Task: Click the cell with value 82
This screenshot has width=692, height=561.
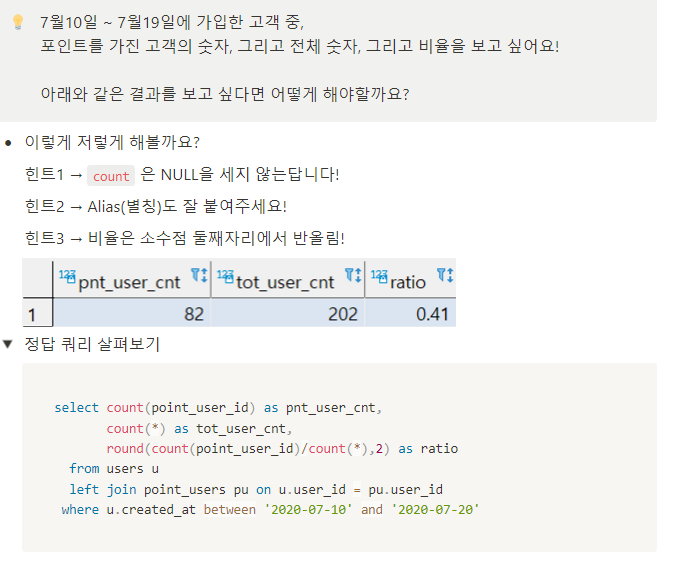Action: click(132, 313)
